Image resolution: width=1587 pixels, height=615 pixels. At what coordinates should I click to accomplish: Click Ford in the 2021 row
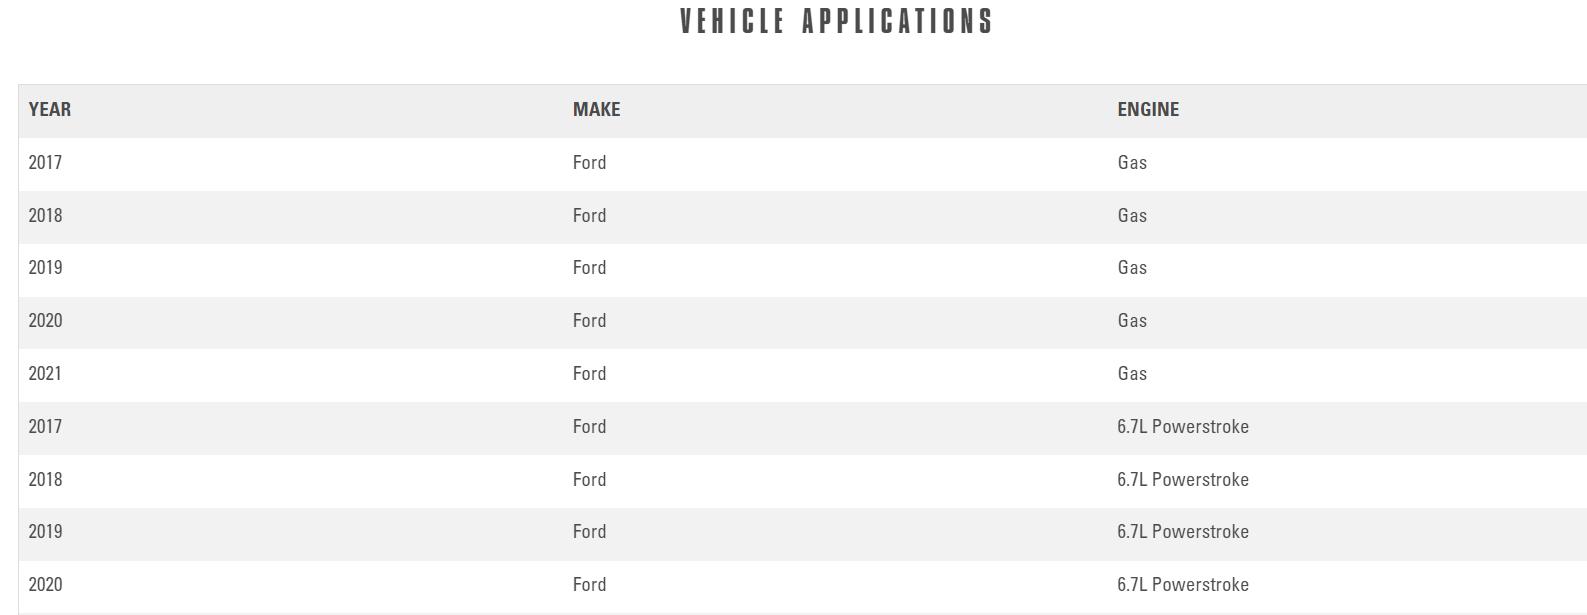(589, 374)
